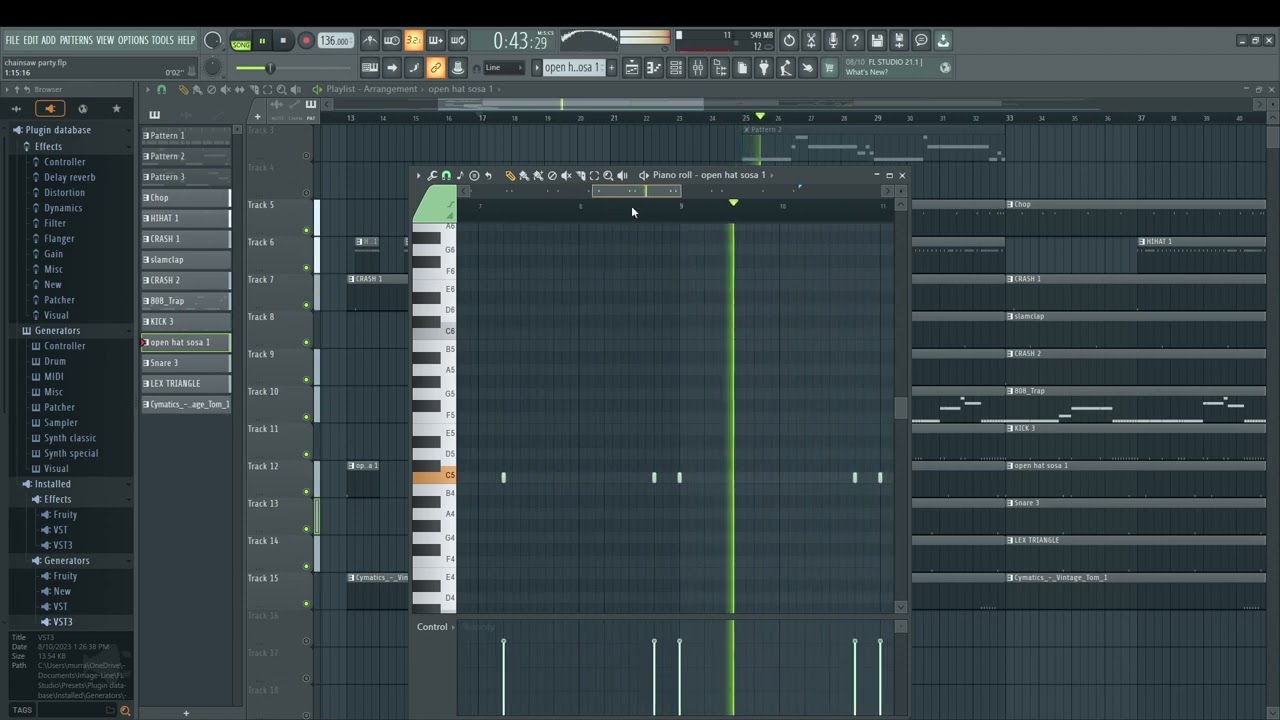Screen dimensions: 1280x720
Task: Click the browser search magnifier icon
Action: click(125, 710)
